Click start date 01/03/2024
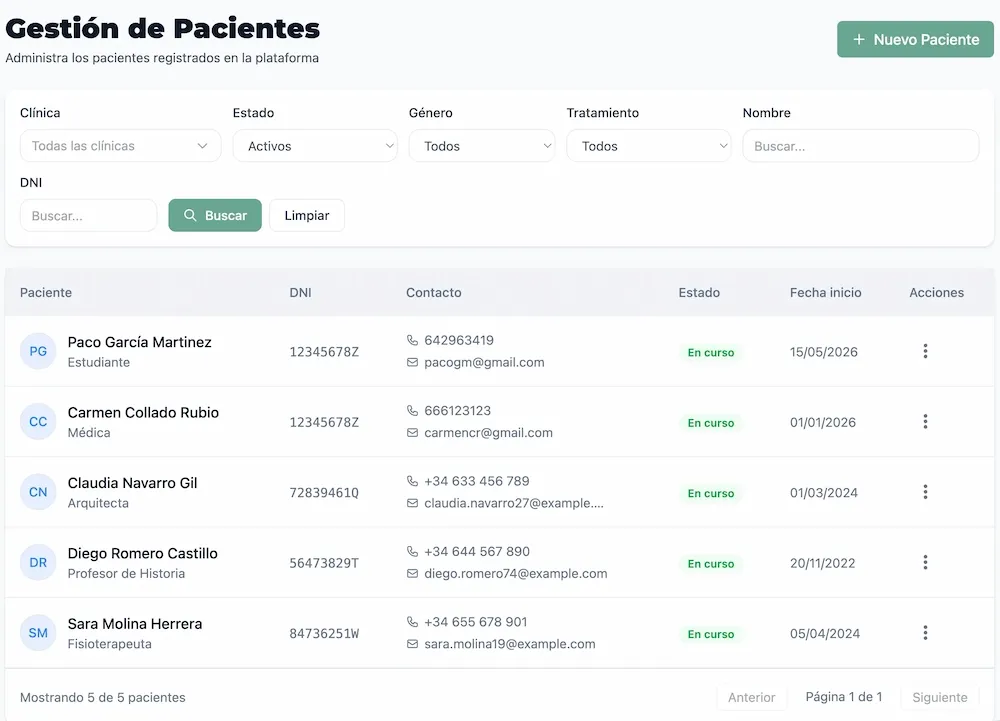The image size is (1000, 721). [823, 493]
